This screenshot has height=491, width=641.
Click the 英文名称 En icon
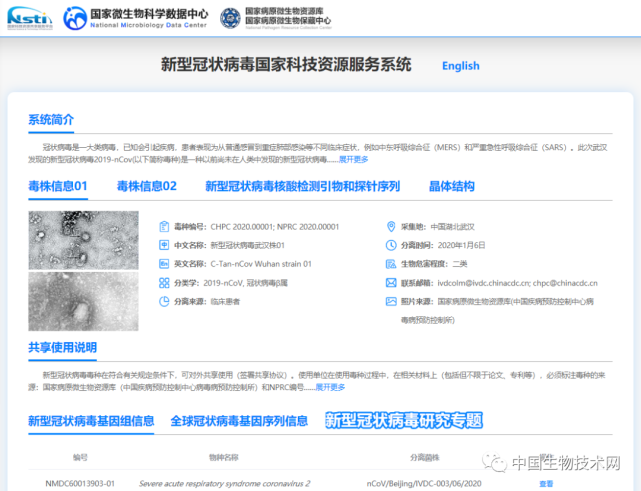tap(164, 264)
